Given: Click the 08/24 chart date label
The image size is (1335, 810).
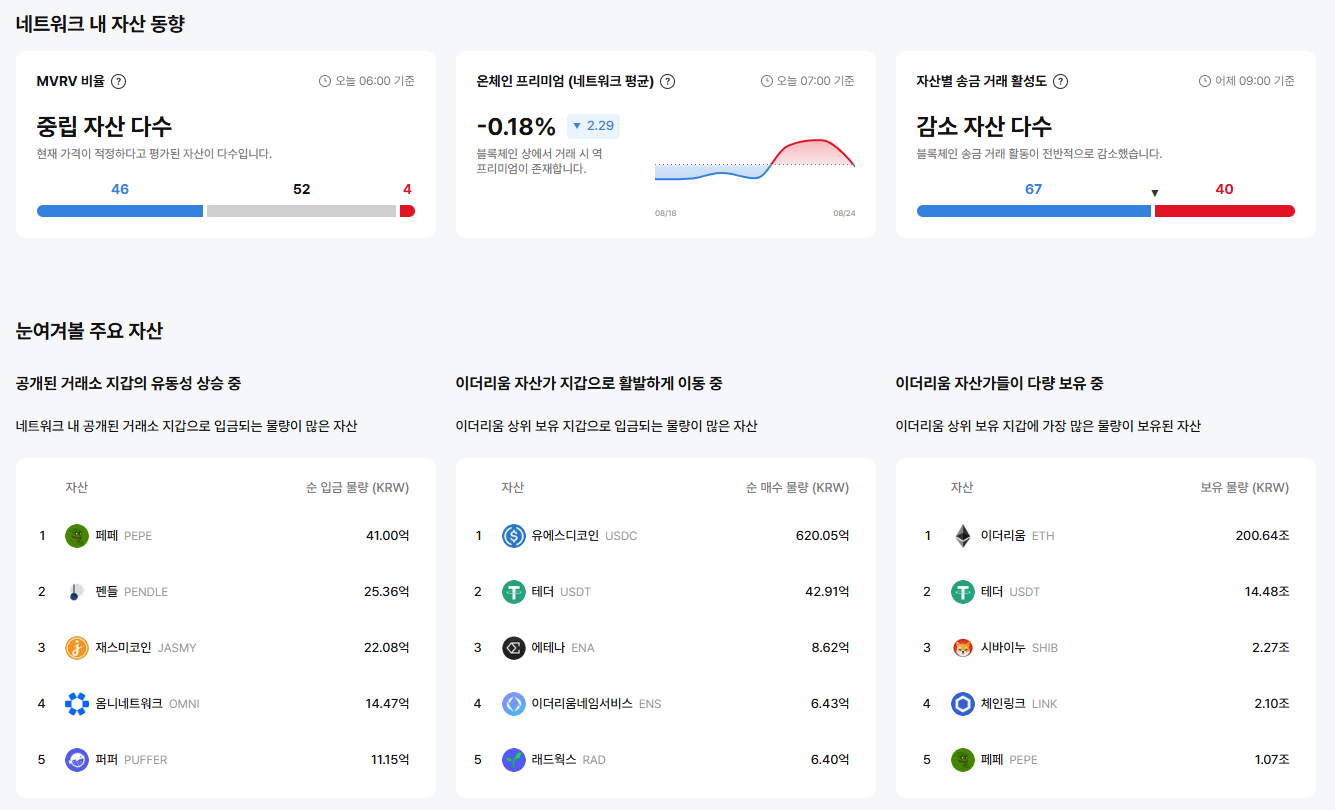Looking at the screenshot, I should coord(844,213).
